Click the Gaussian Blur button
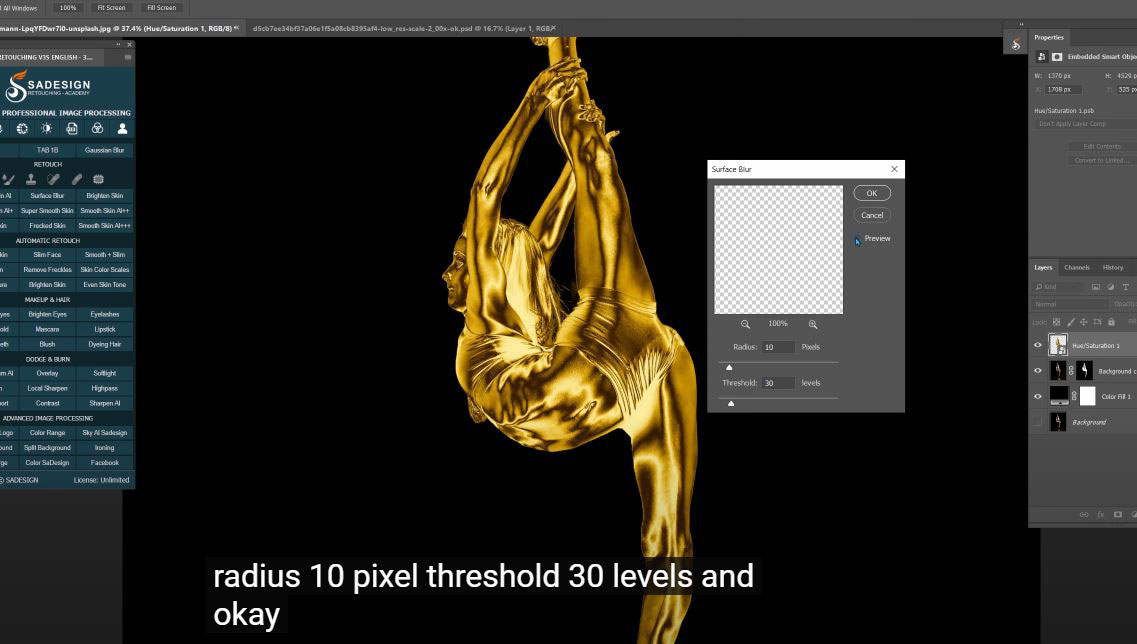 pyautogui.click(x=104, y=150)
